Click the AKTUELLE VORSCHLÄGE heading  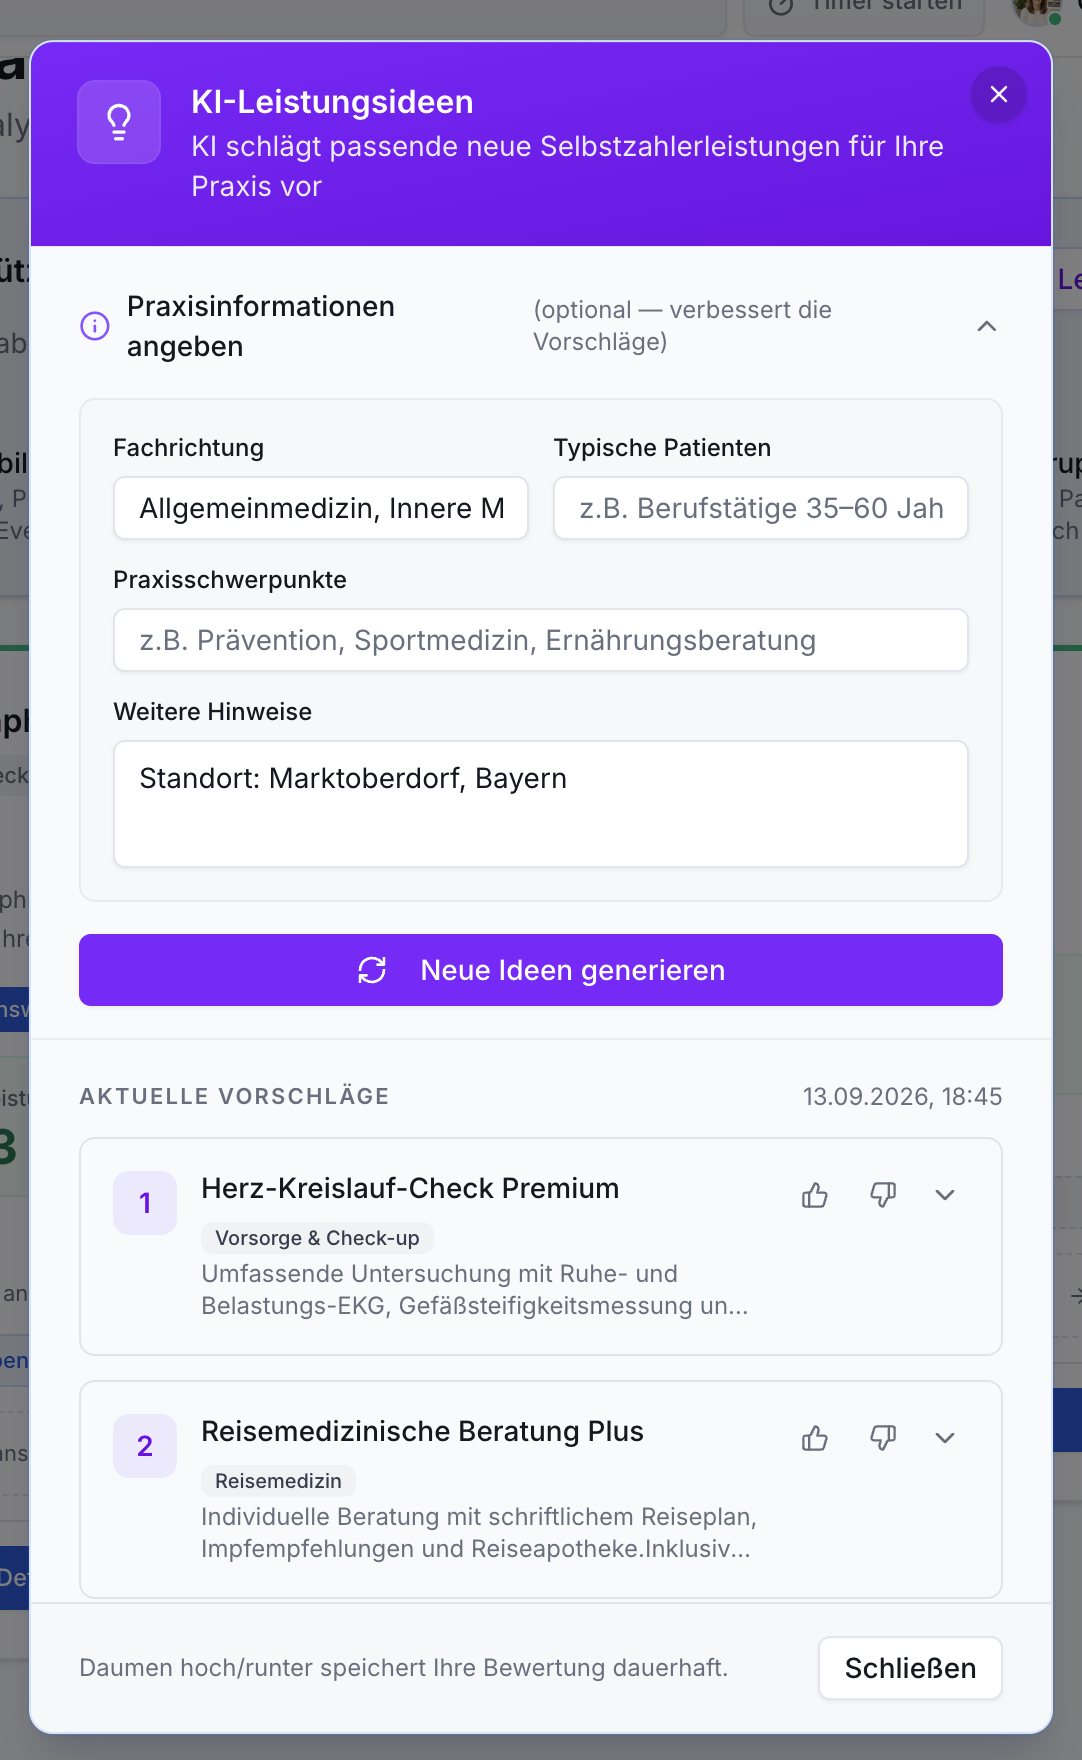point(234,1096)
